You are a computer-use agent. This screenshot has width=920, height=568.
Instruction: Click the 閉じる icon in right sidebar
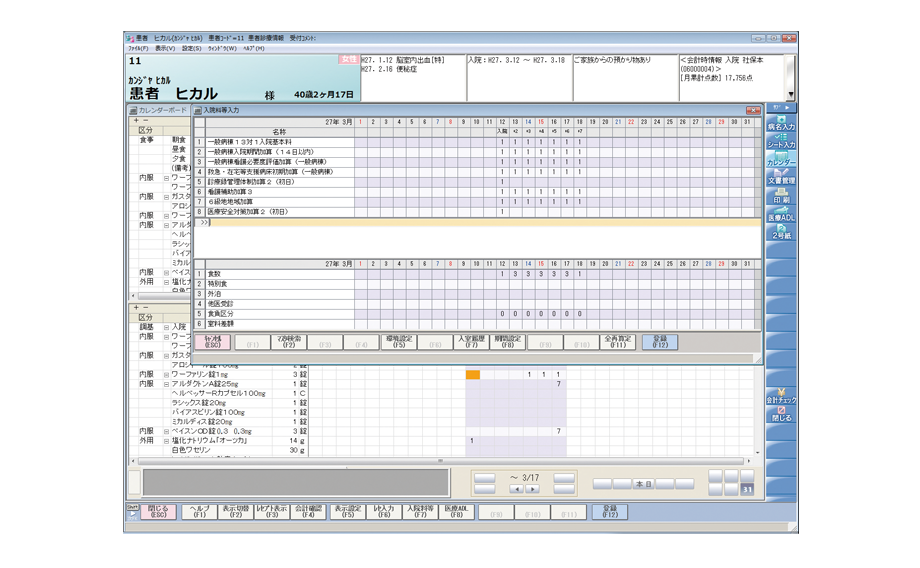780,413
